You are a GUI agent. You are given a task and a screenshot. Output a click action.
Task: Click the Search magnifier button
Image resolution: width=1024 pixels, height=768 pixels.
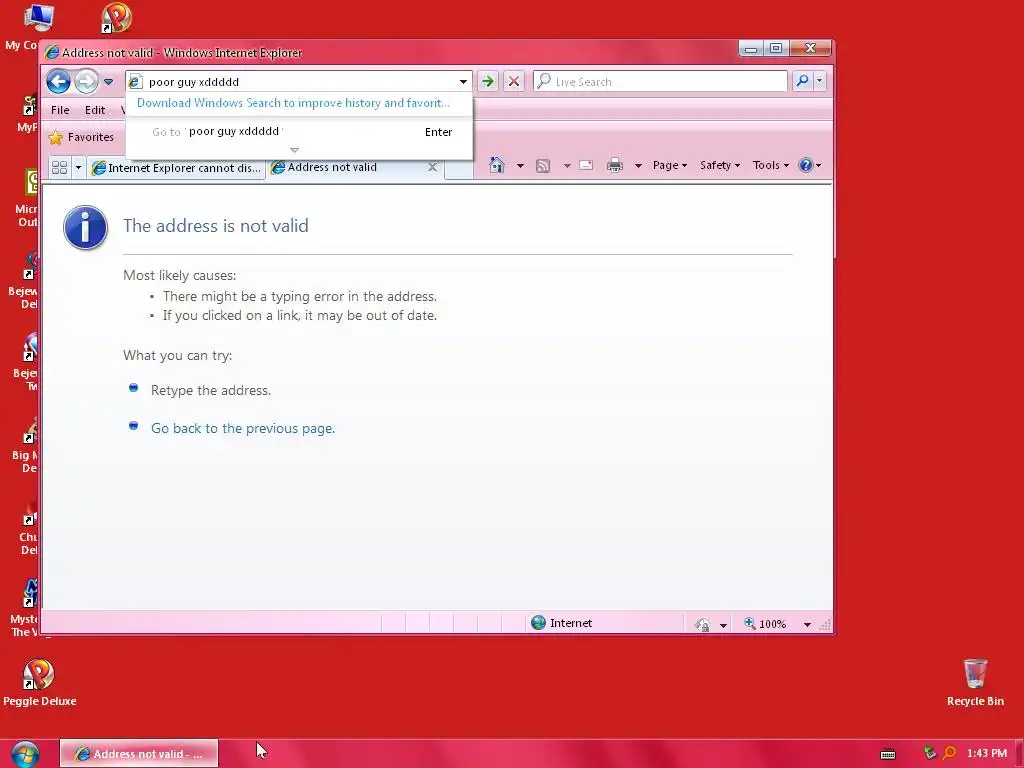coord(802,81)
